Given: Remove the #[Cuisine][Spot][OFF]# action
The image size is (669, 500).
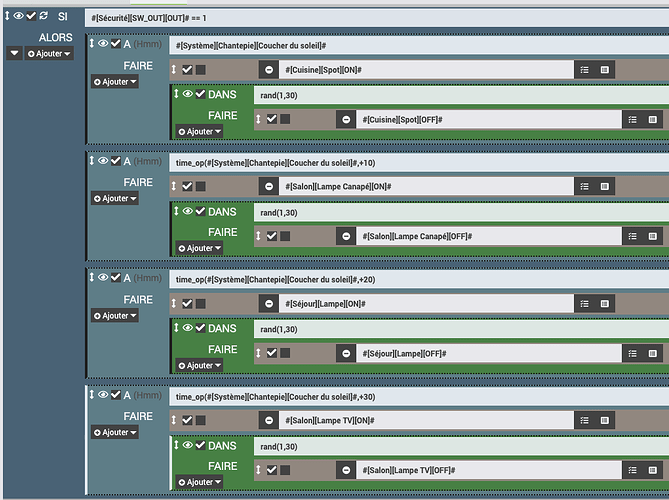Looking at the screenshot, I should pyautogui.click(x=346, y=119).
